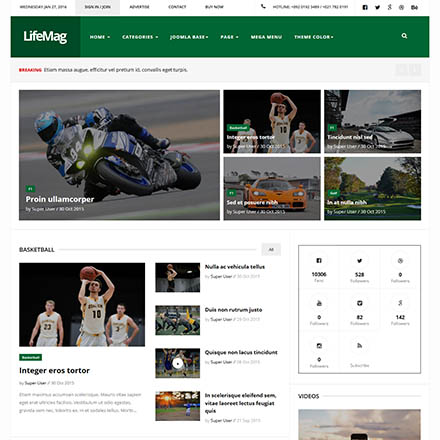Click the Basketball section heading
Image resolution: width=440 pixels, height=440 pixels.
(x=37, y=250)
